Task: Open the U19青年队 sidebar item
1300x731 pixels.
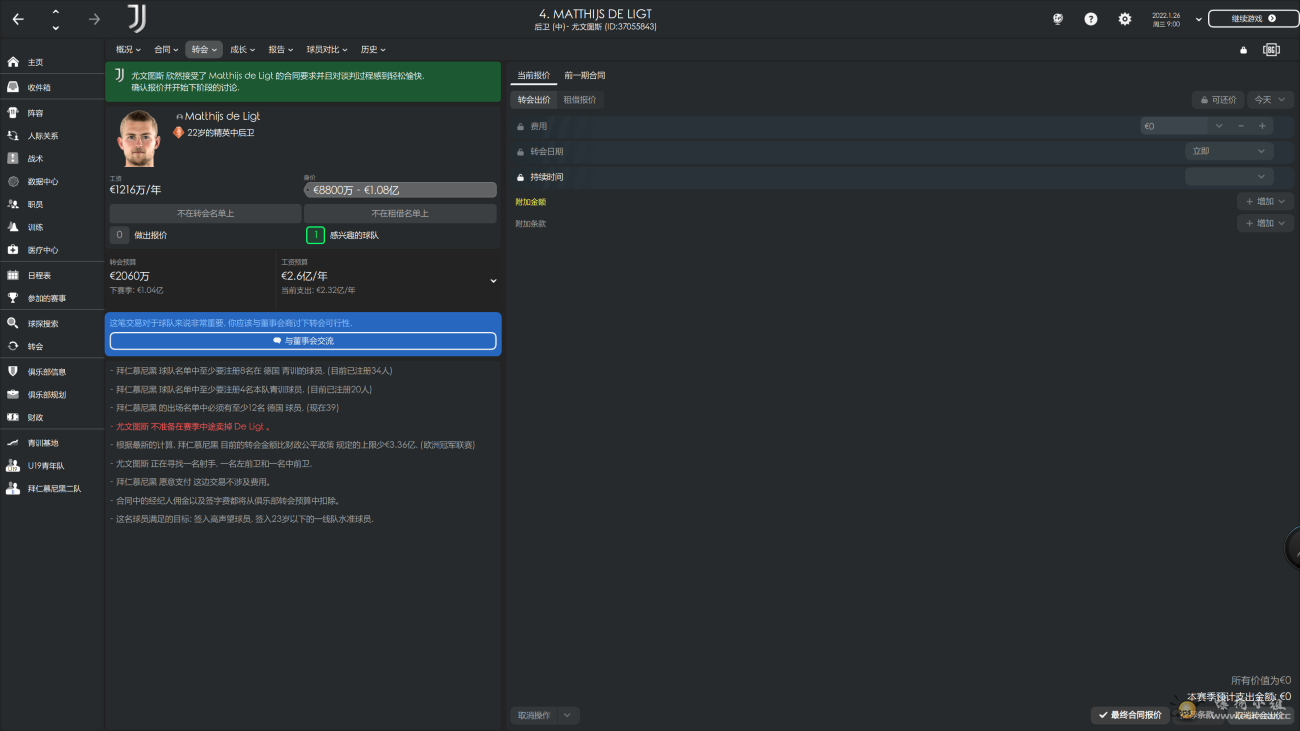Action: pos(52,466)
